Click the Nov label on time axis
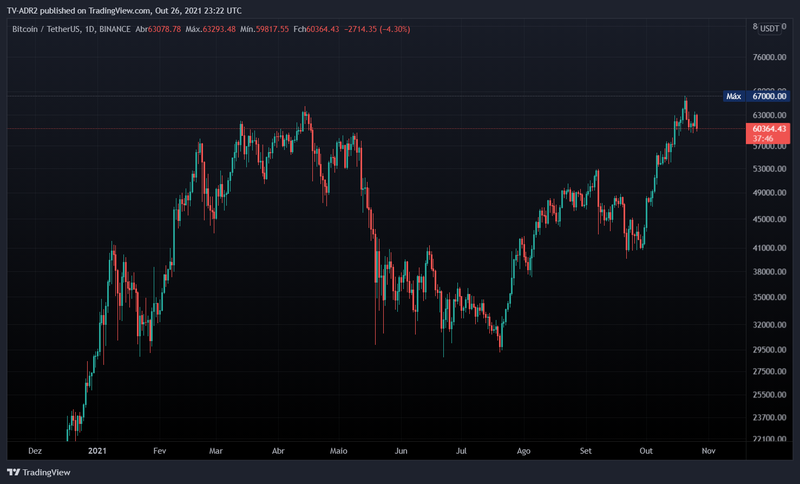Image resolution: width=800 pixels, height=484 pixels. [x=709, y=451]
